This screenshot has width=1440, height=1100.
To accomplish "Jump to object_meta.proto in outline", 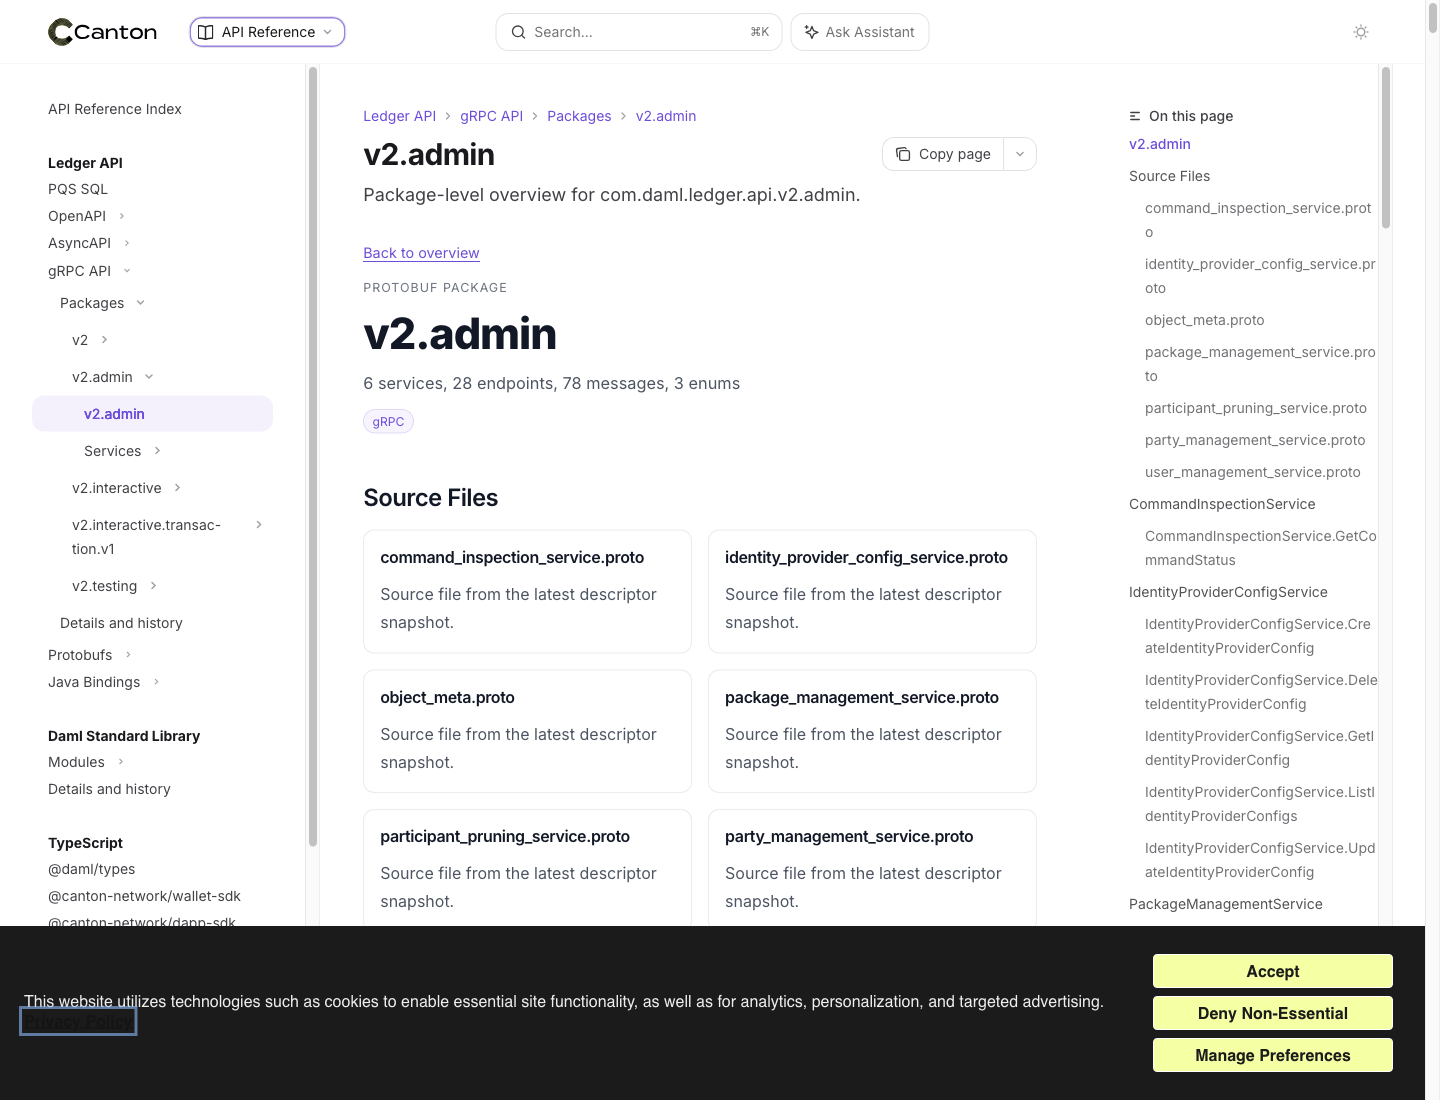I will (1204, 320).
